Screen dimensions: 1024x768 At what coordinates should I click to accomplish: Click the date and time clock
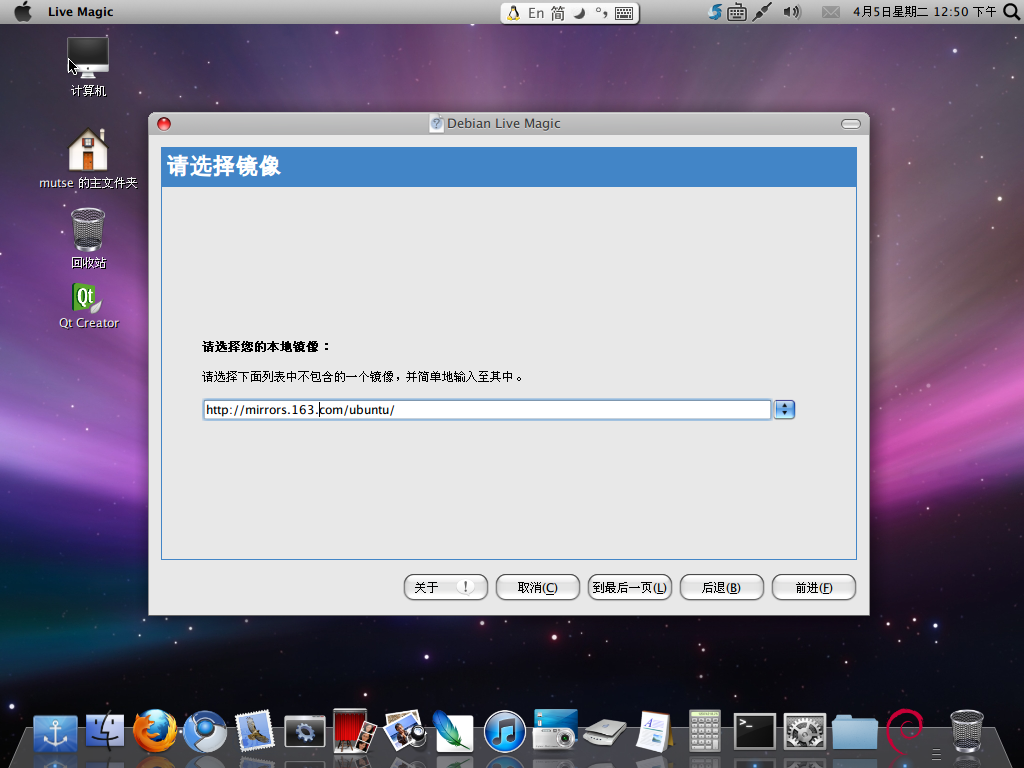coord(924,12)
